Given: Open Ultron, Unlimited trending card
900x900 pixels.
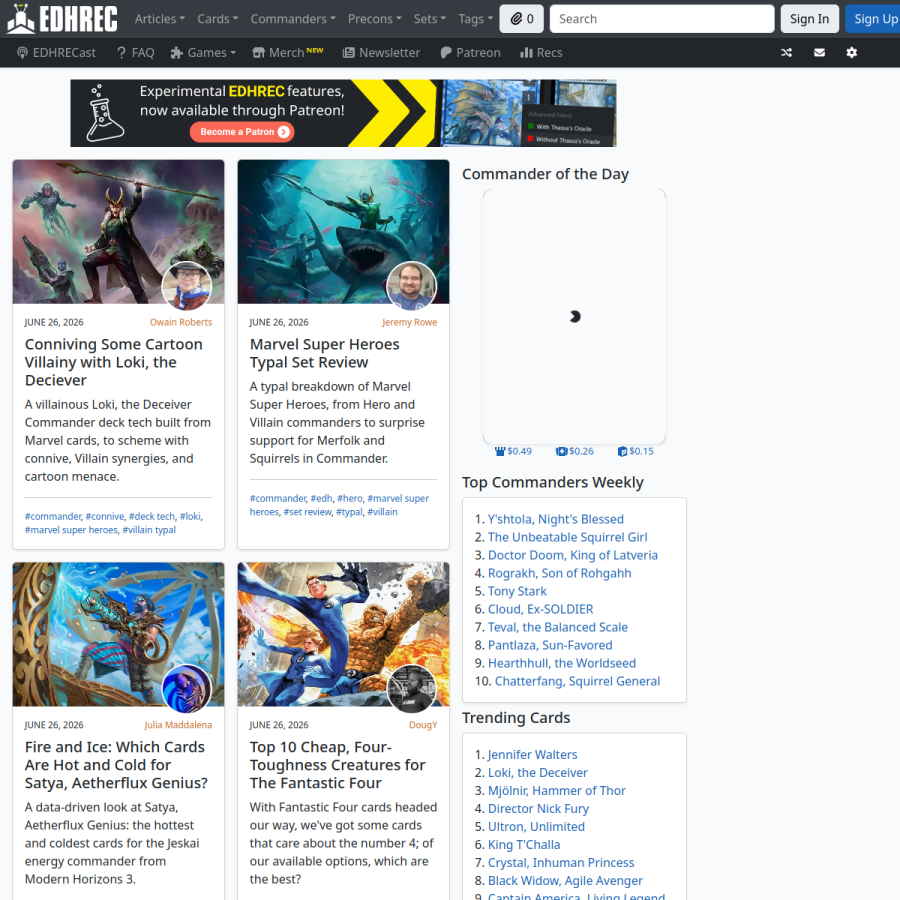Looking at the screenshot, I should click(537, 827).
